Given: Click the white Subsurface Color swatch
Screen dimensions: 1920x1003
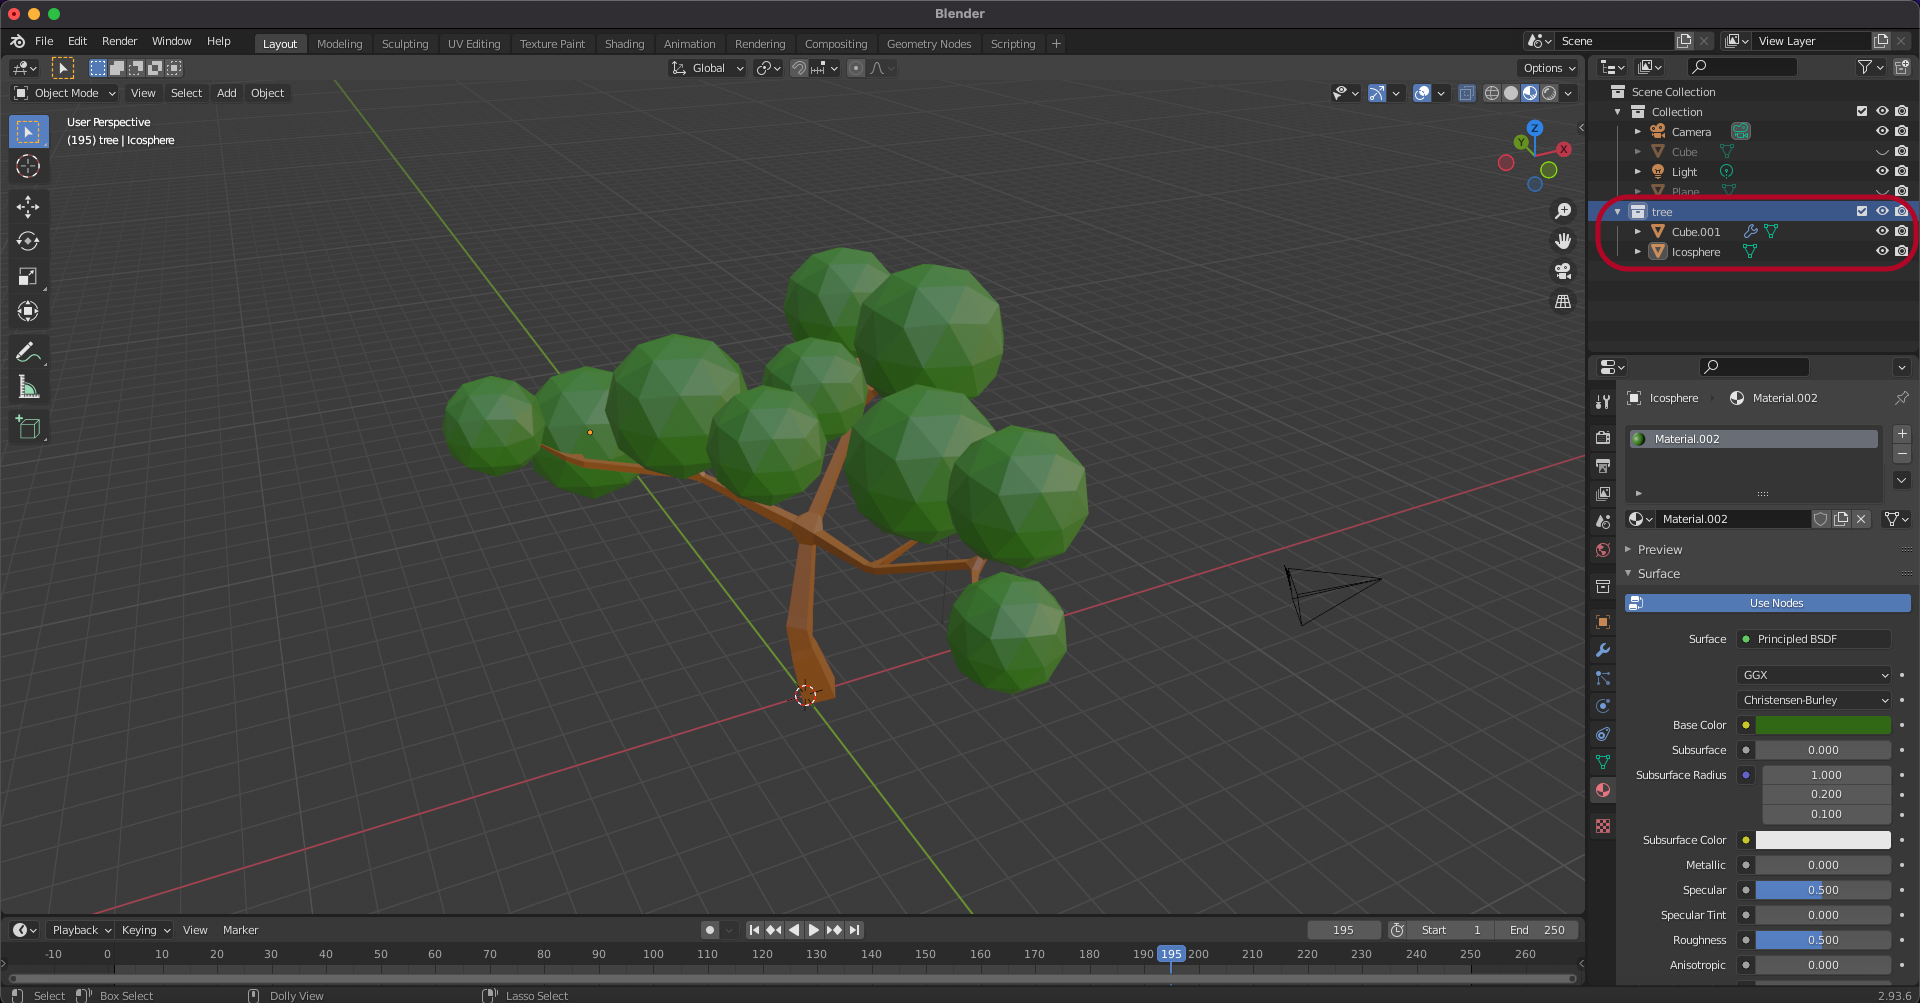Looking at the screenshot, I should (x=1823, y=840).
